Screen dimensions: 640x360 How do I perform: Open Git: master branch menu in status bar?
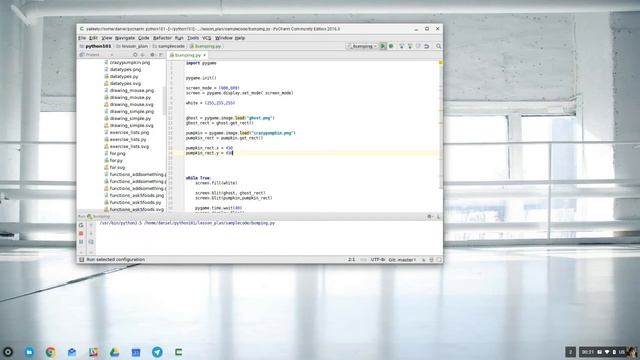pos(402,260)
